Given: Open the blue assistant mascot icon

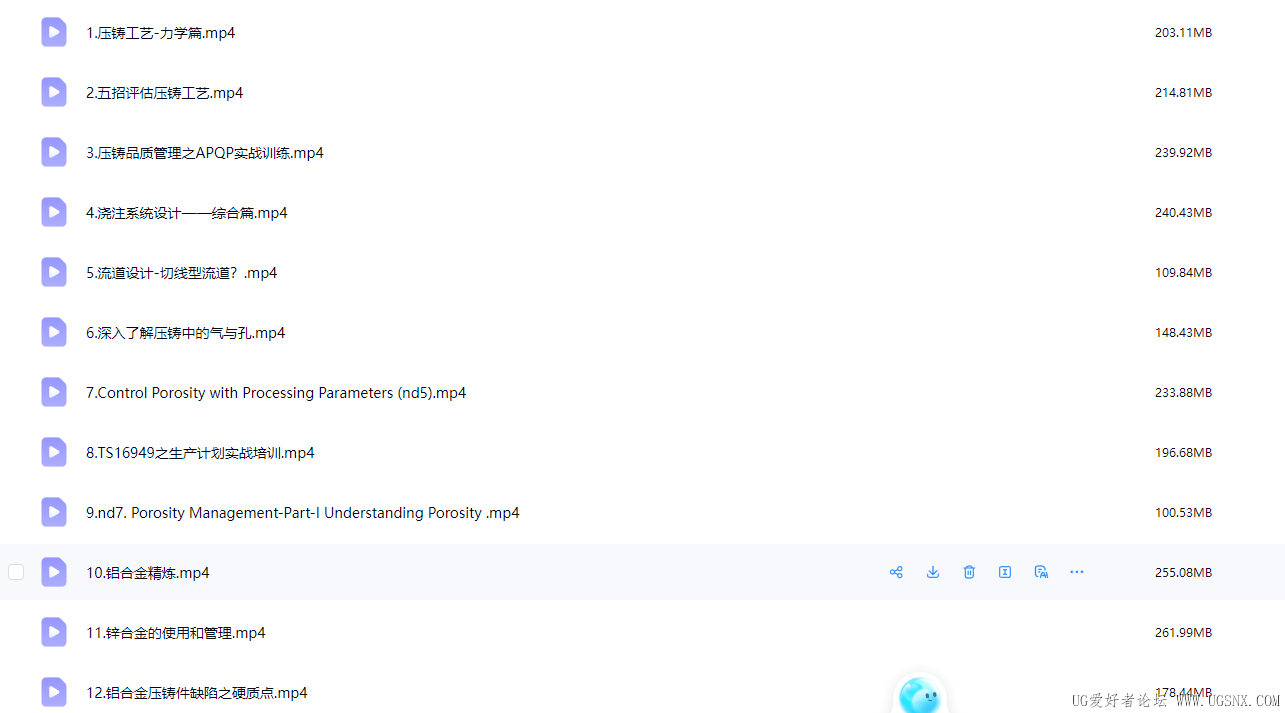Looking at the screenshot, I should (919, 694).
